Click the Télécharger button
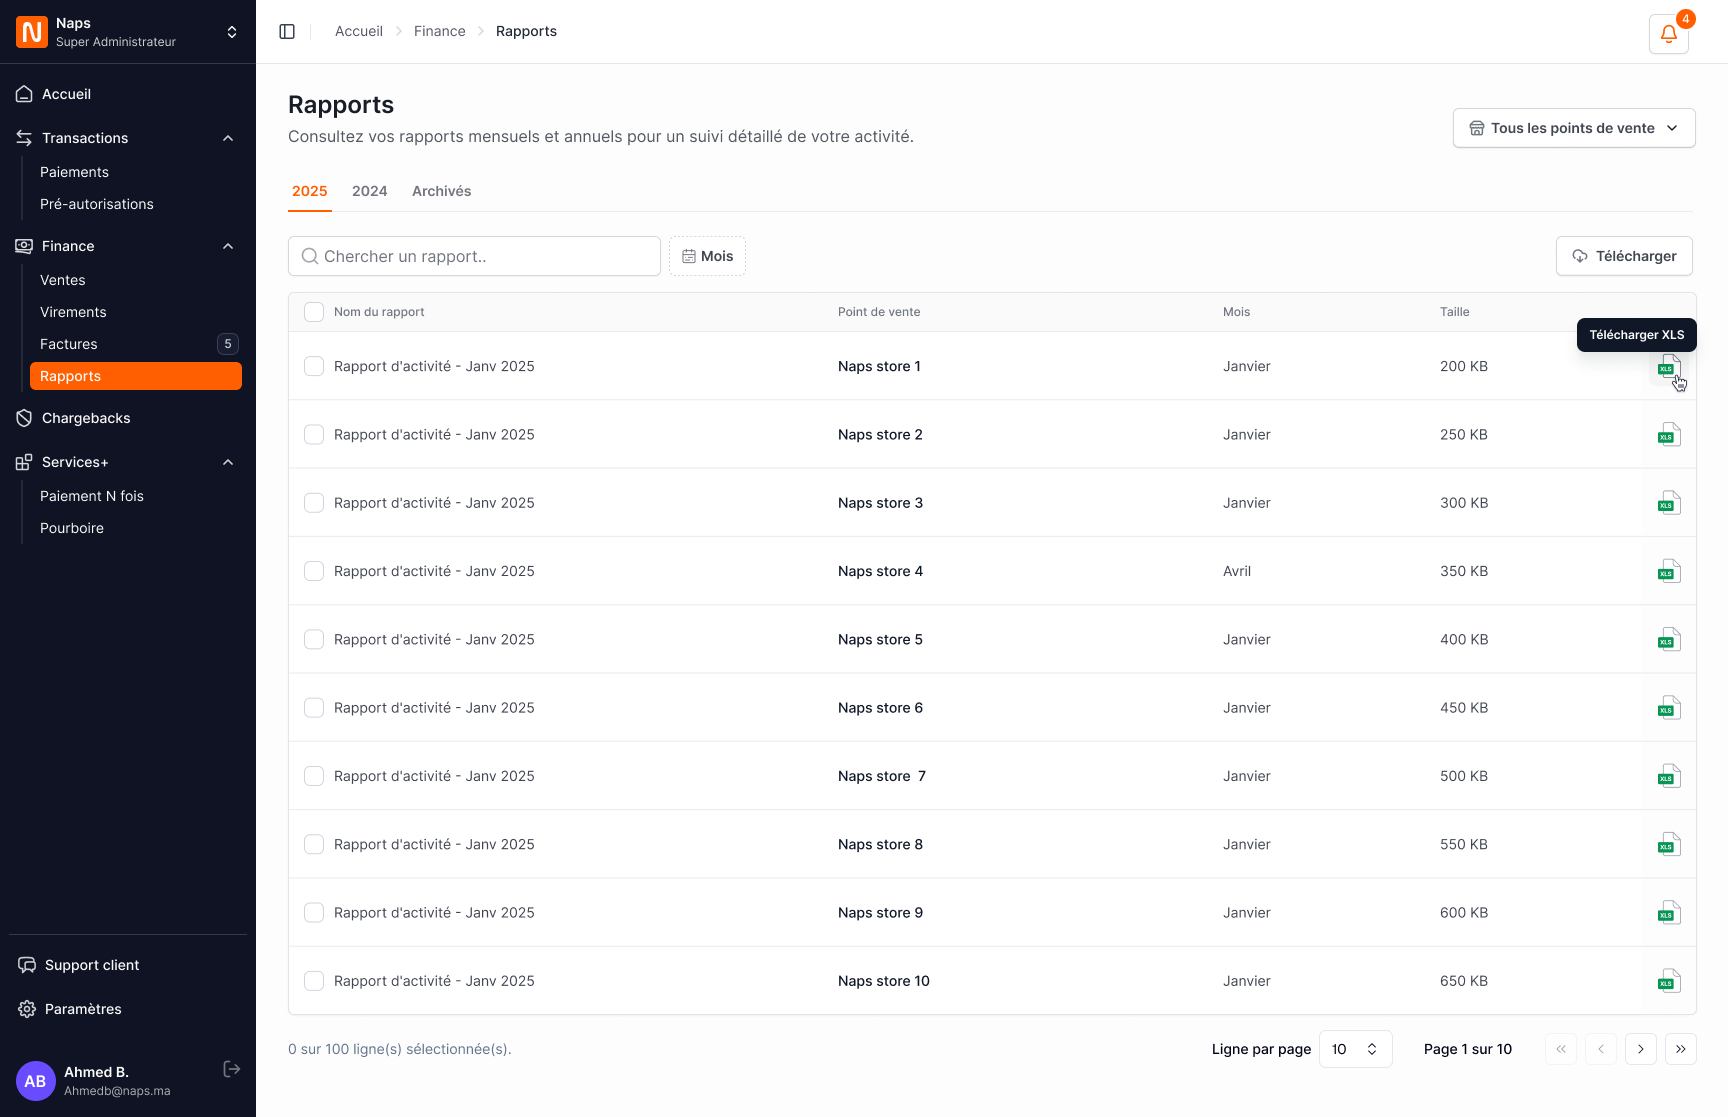 tap(1624, 256)
